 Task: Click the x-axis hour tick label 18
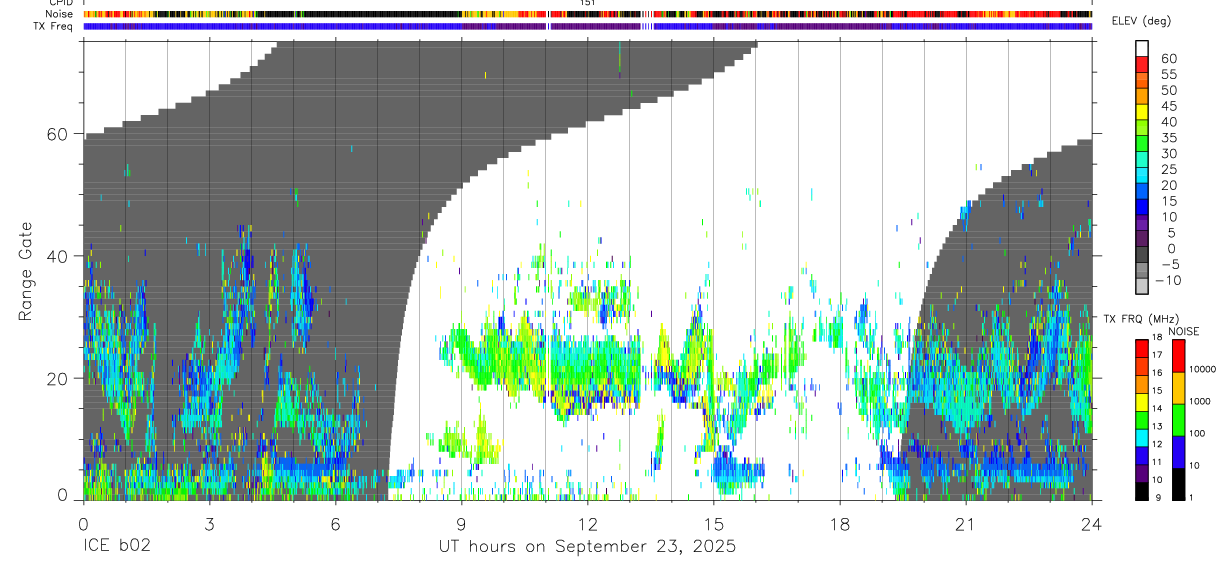point(839,524)
